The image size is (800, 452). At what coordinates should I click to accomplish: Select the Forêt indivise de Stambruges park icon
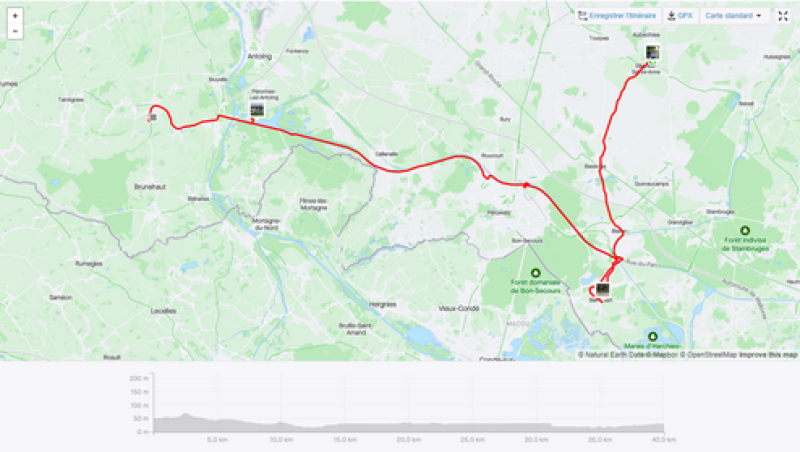tap(745, 231)
